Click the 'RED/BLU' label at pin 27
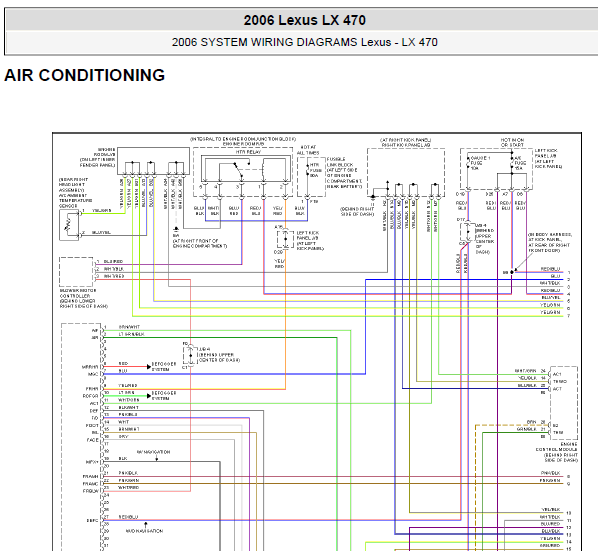Screen dimensions: 598x551 coord(128,517)
